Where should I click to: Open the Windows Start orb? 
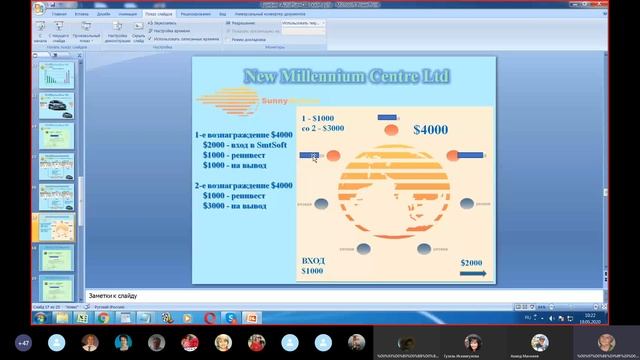click(x=40, y=318)
